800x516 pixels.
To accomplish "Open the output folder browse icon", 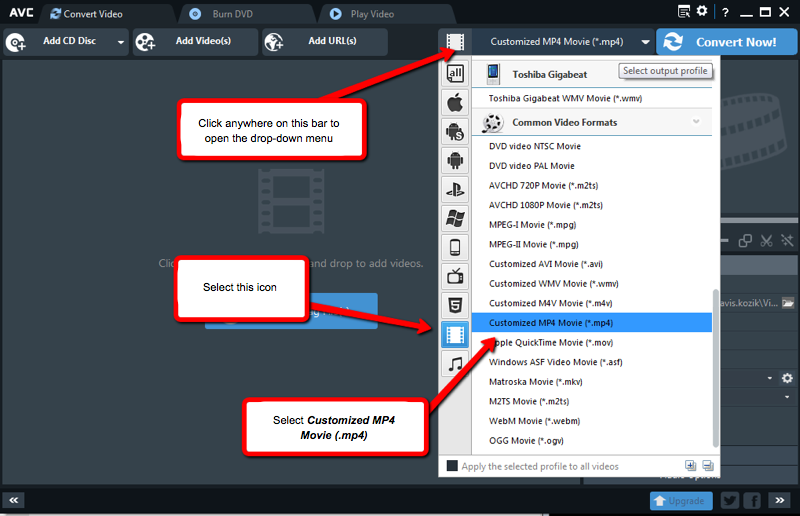I will 788,303.
